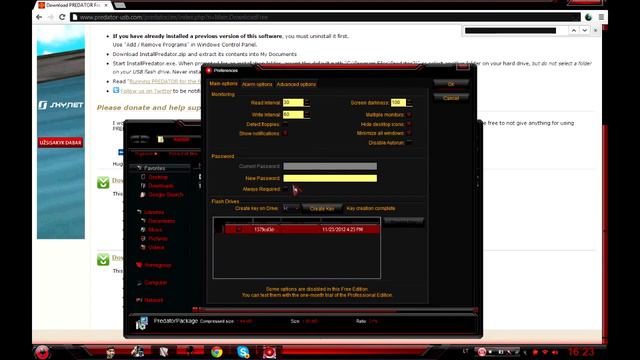The height and width of the screenshot is (360, 640).
Task: Launch Google Chrome from the taskbar
Action: 217,352
